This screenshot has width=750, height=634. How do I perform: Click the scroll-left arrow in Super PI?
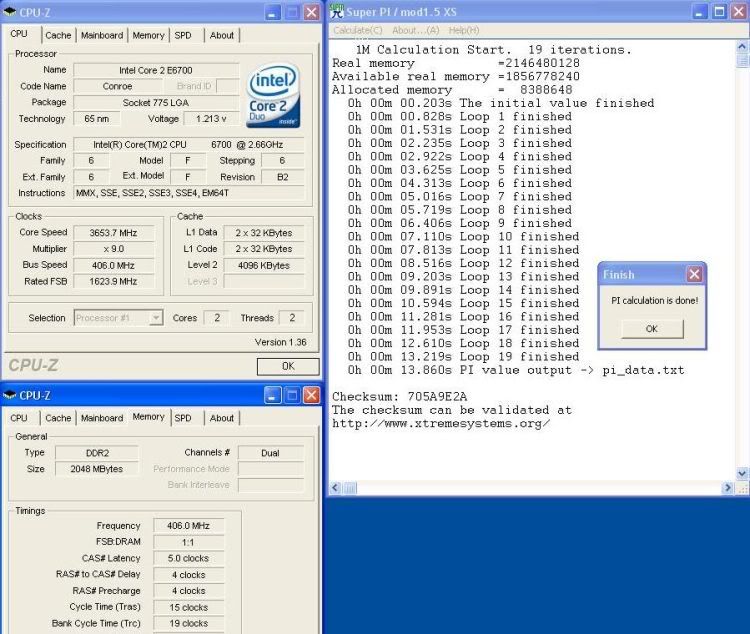(x=335, y=488)
